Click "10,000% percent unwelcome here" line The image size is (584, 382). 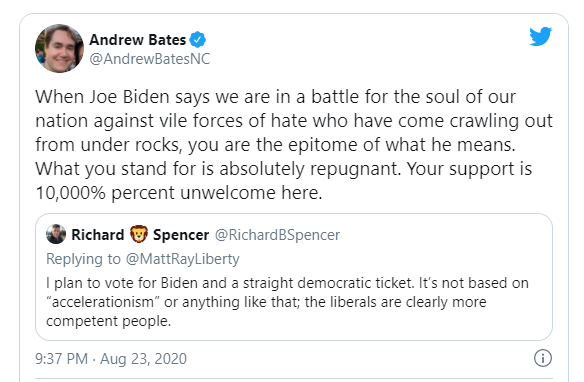coord(179,193)
